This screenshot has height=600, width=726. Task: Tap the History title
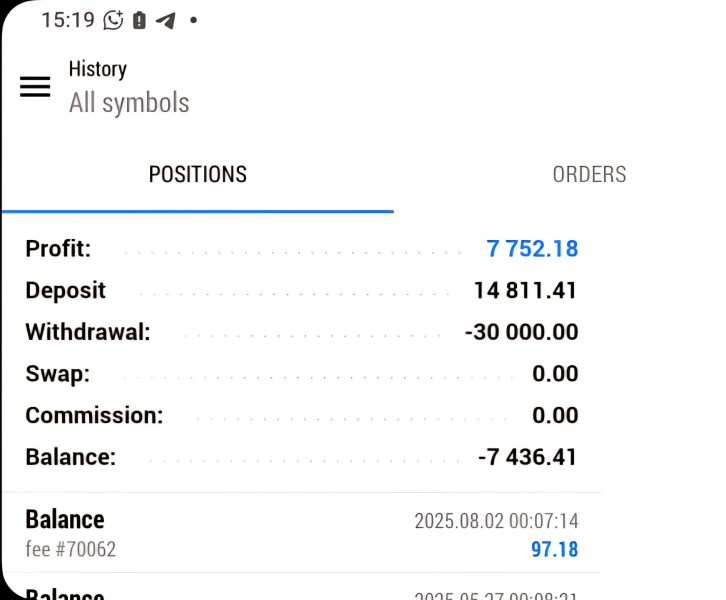97,69
